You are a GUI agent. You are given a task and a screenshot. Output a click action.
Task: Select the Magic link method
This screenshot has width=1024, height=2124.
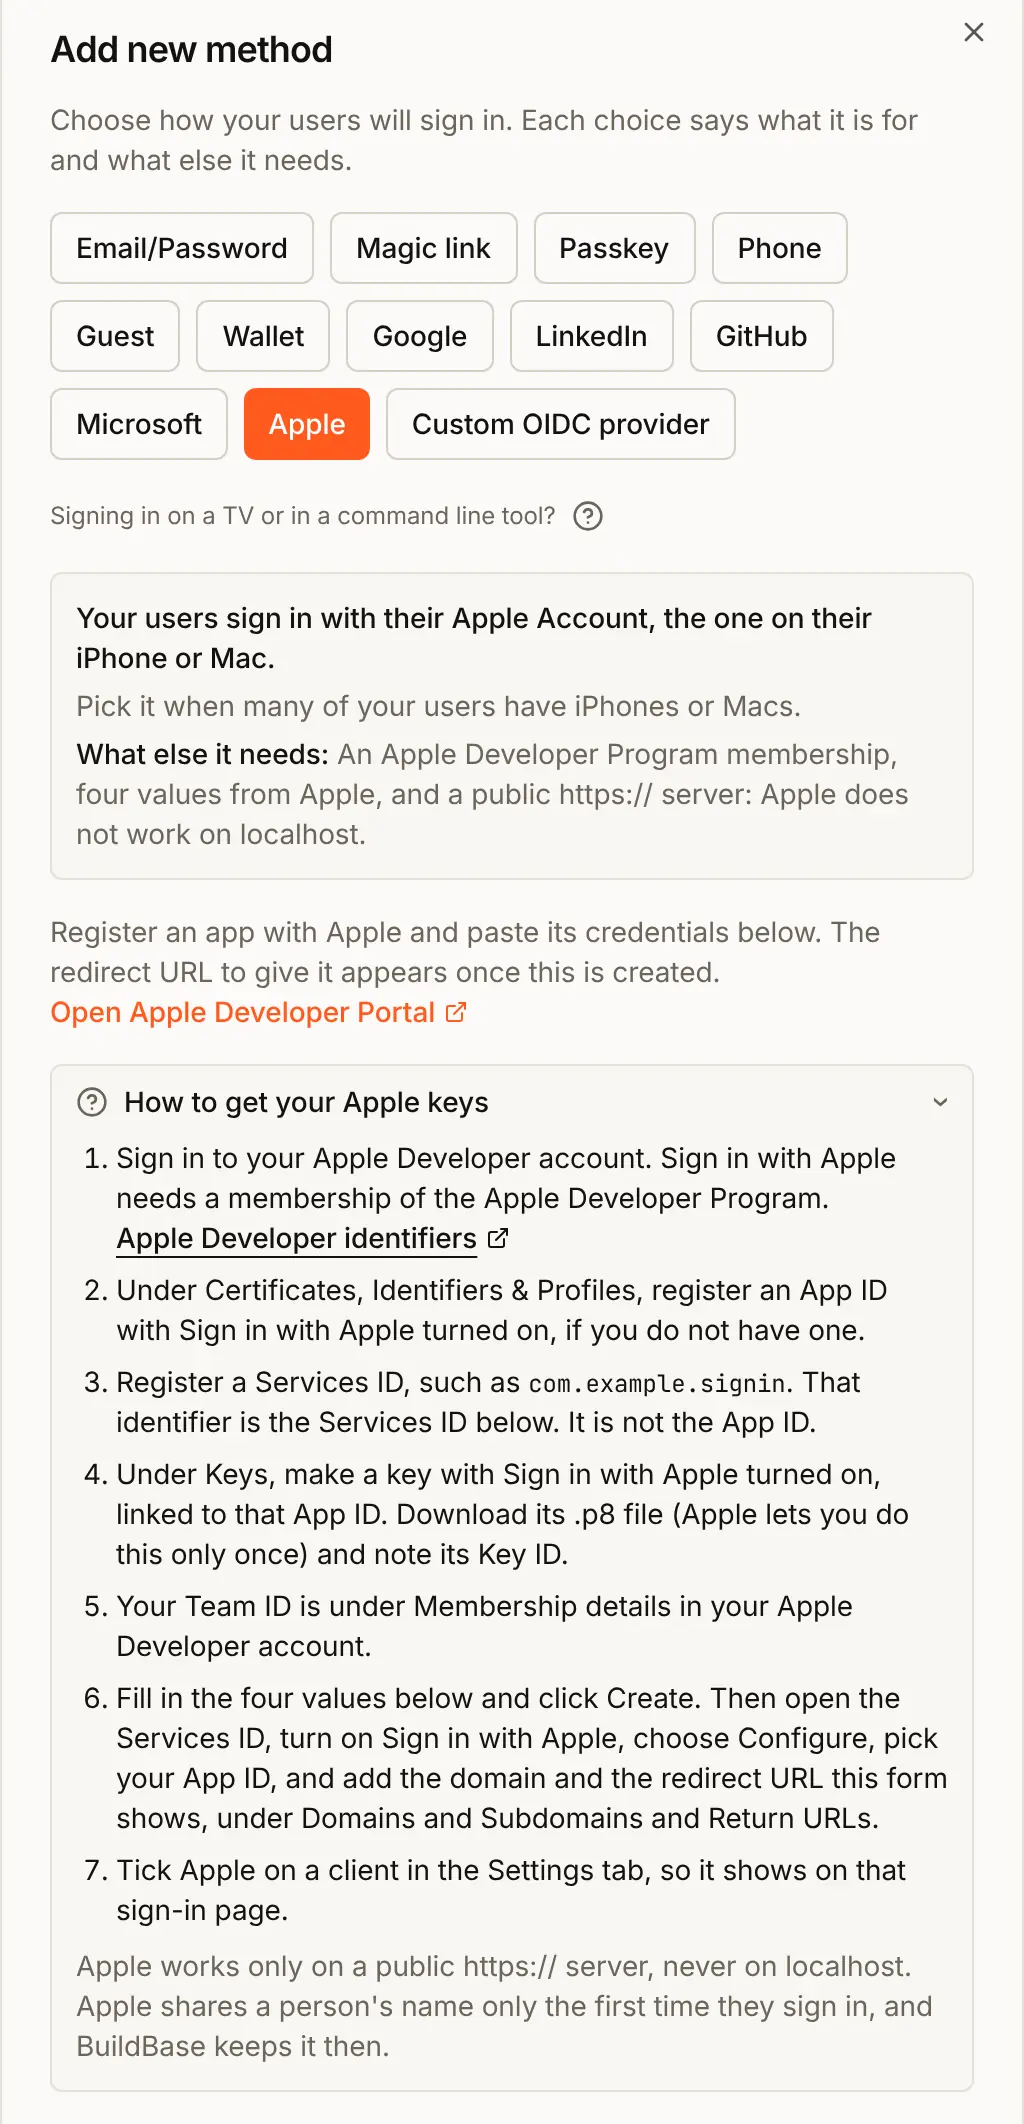424,248
